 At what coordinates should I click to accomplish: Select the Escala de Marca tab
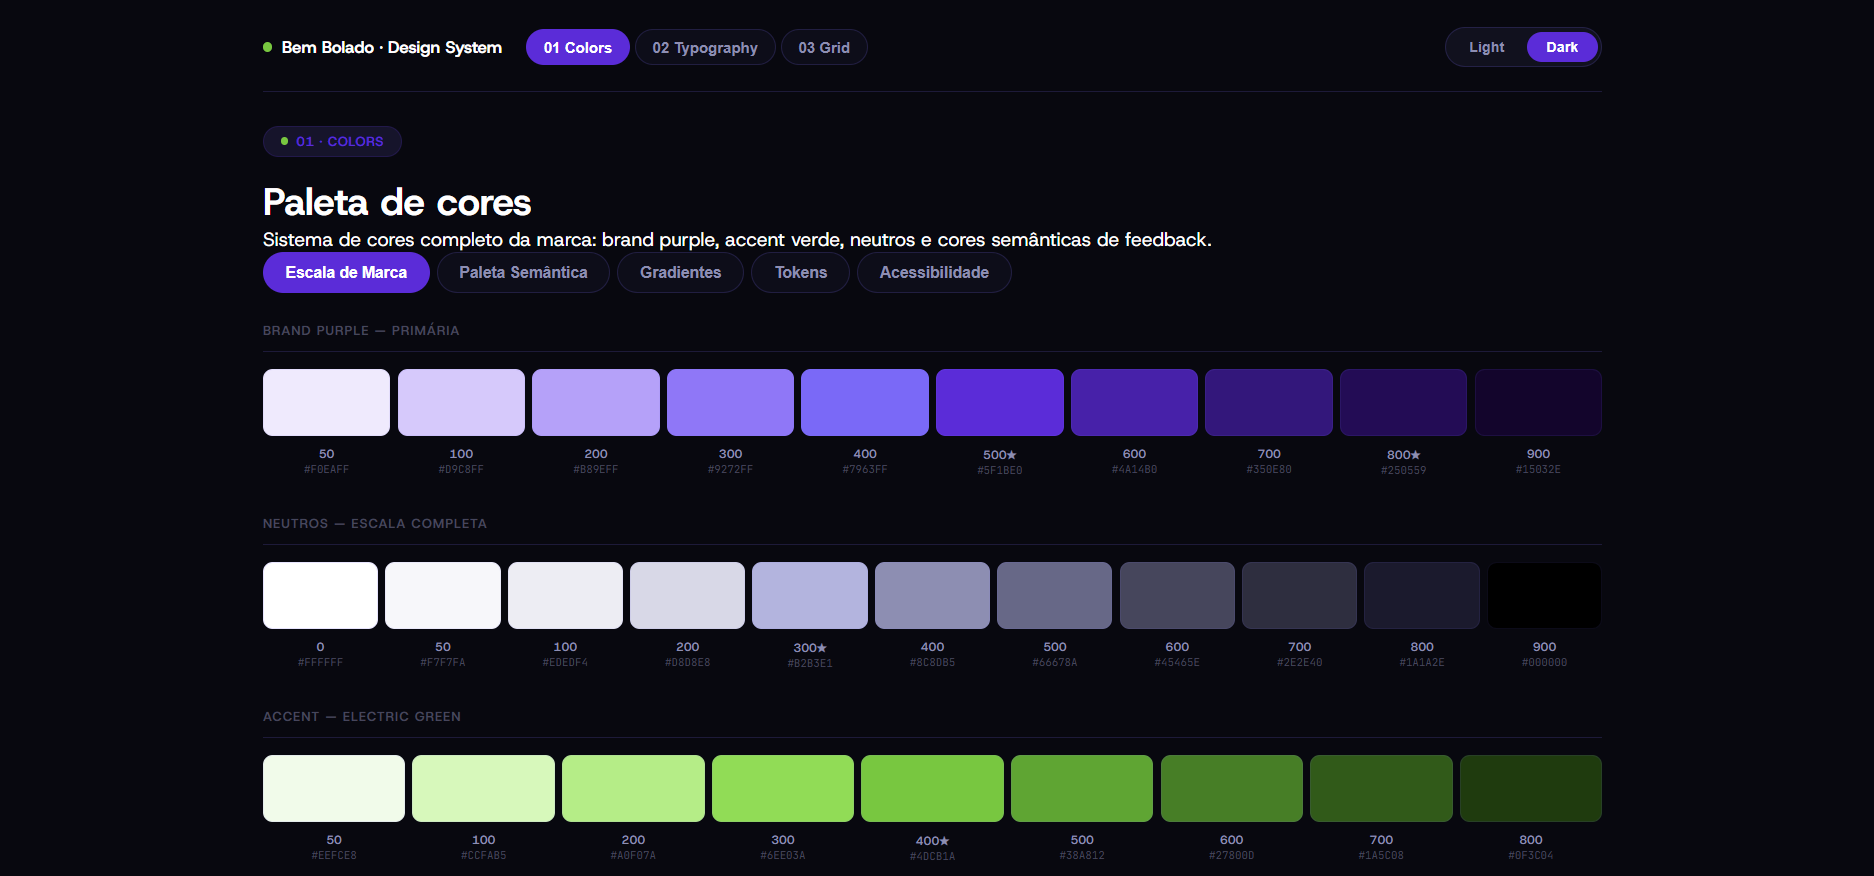pyautogui.click(x=346, y=272)
